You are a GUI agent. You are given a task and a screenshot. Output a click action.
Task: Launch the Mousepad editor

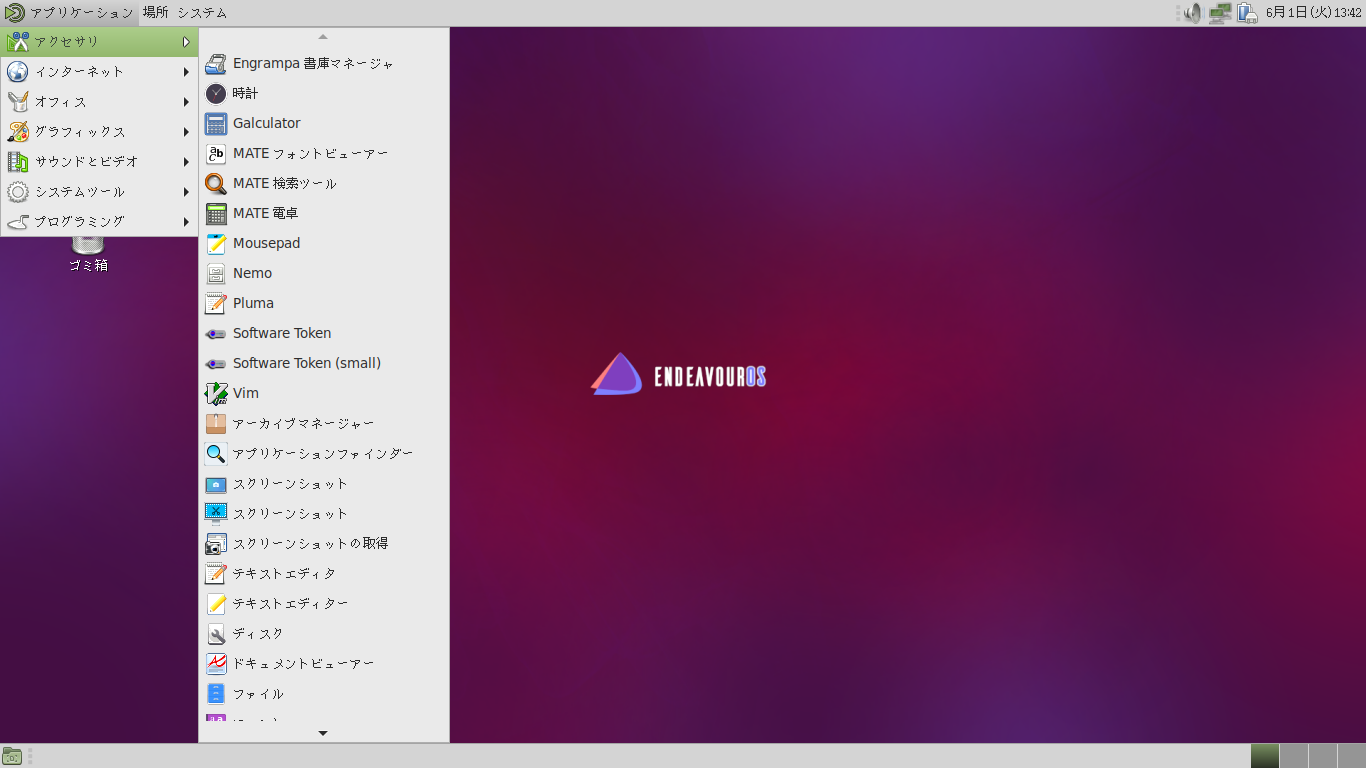click(324, 243)
